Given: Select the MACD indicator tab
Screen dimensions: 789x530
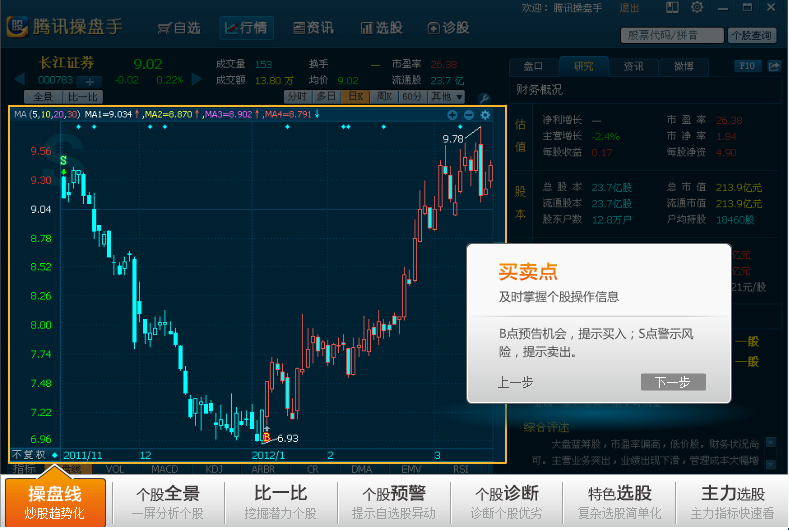Looking at the screenshot, I should 165,469.
